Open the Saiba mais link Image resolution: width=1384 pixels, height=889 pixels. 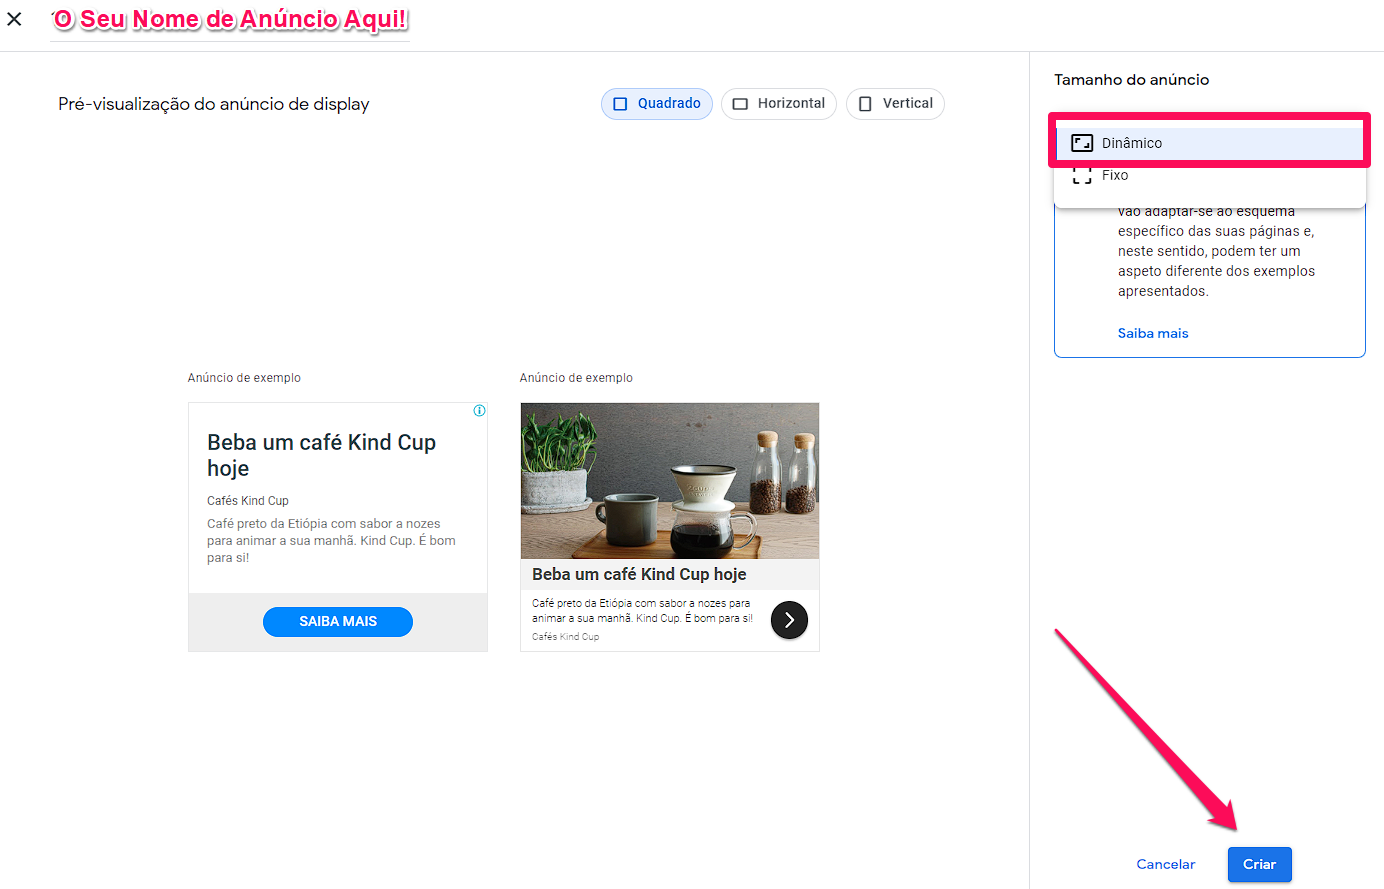(1153, 333)
